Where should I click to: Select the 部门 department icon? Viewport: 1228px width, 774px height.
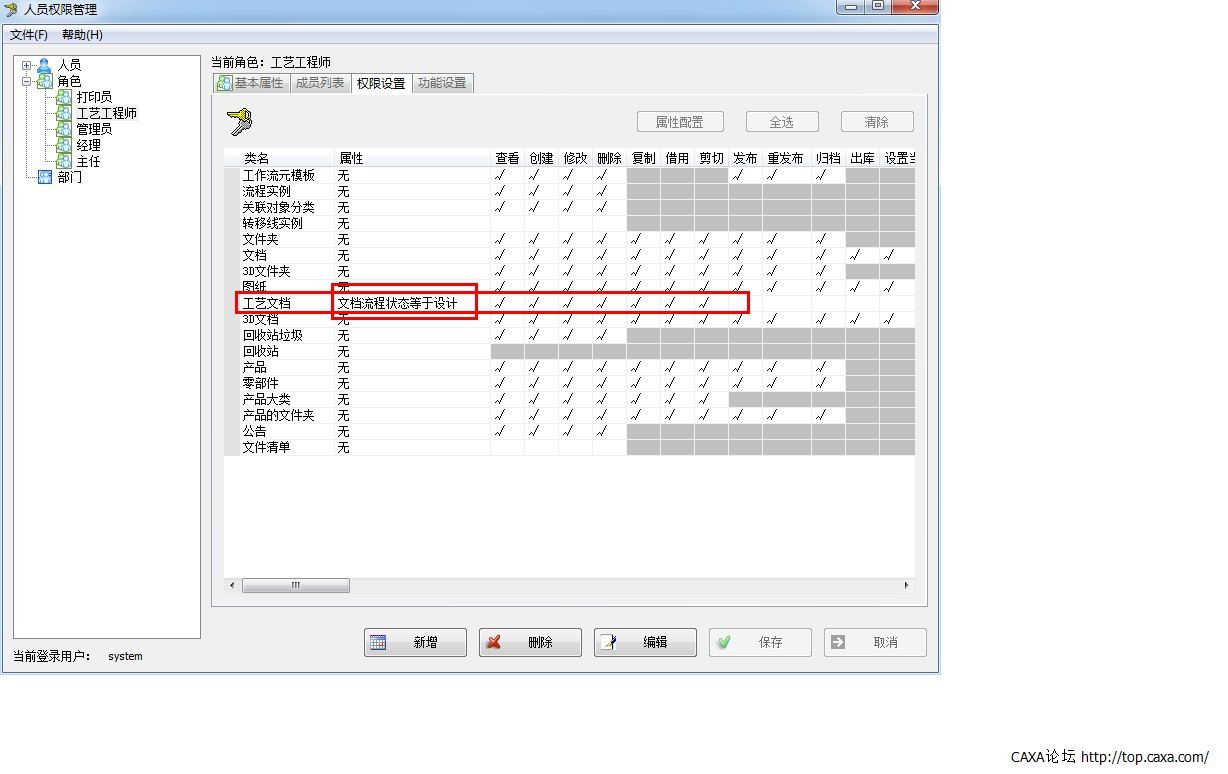[x=44, y=177]
